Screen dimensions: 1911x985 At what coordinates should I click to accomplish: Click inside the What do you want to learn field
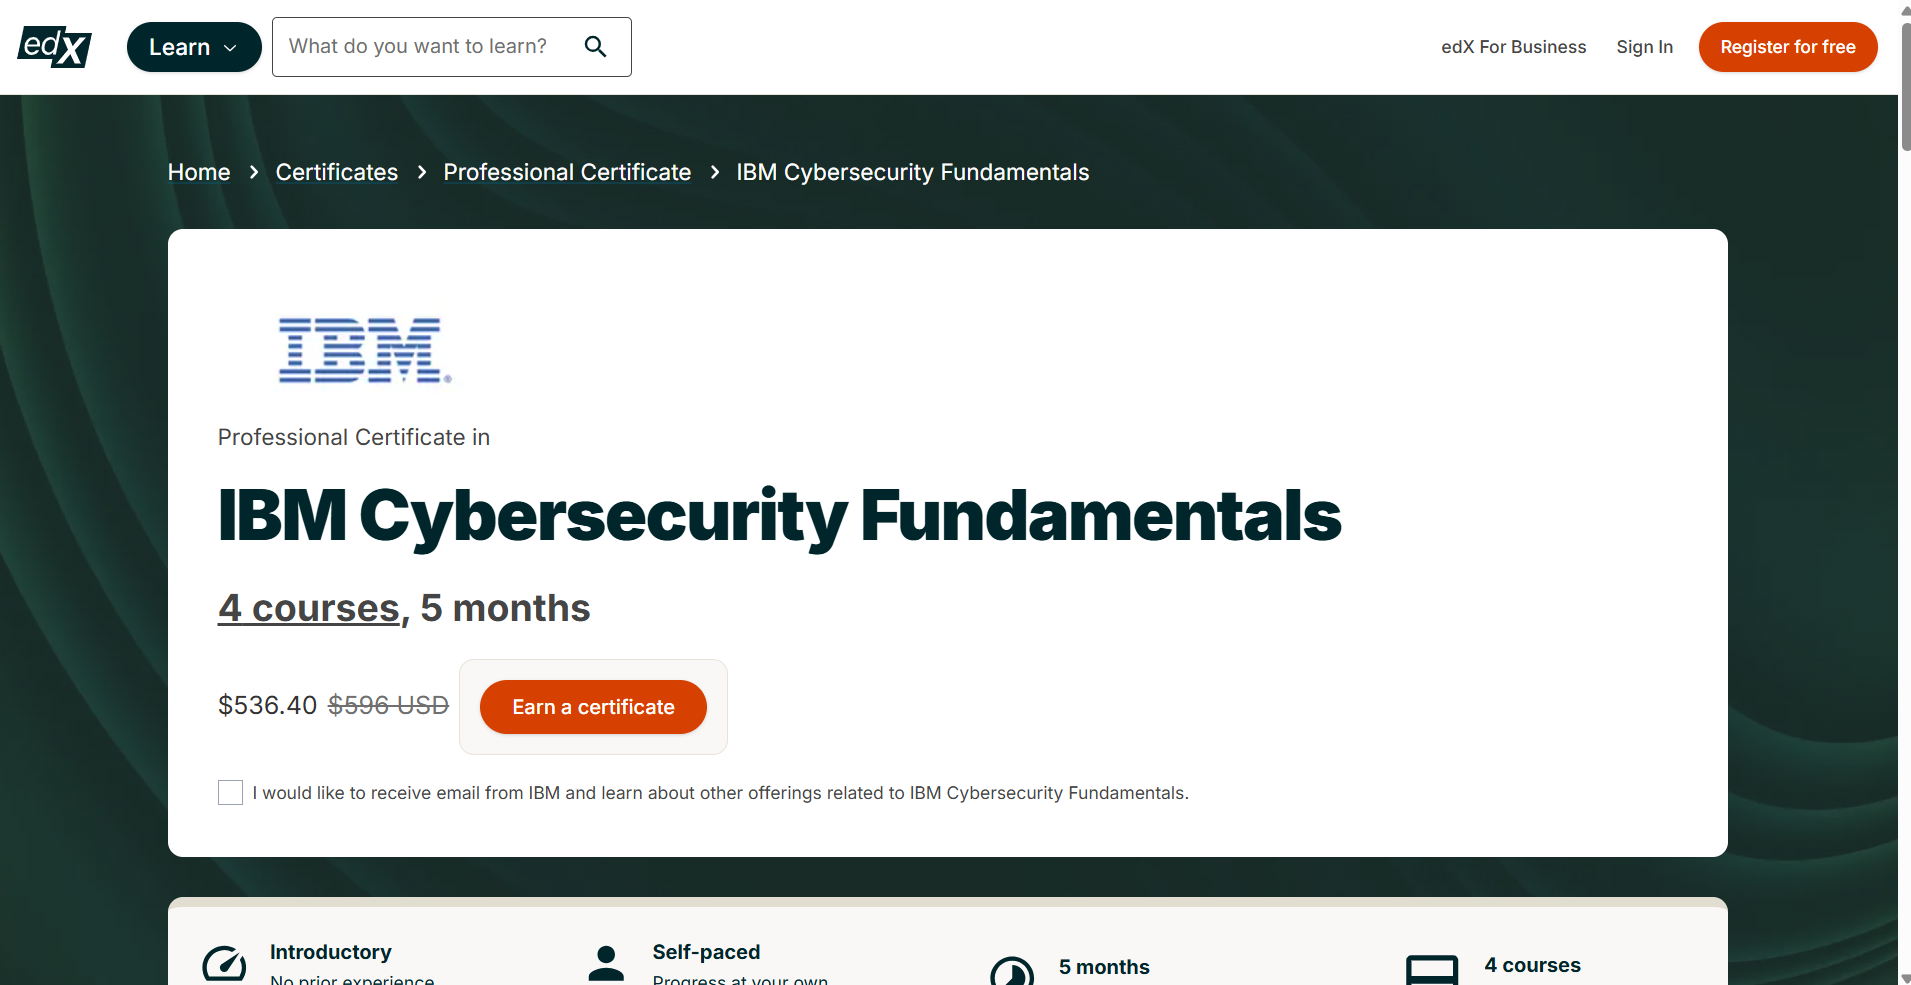(420, 46)
